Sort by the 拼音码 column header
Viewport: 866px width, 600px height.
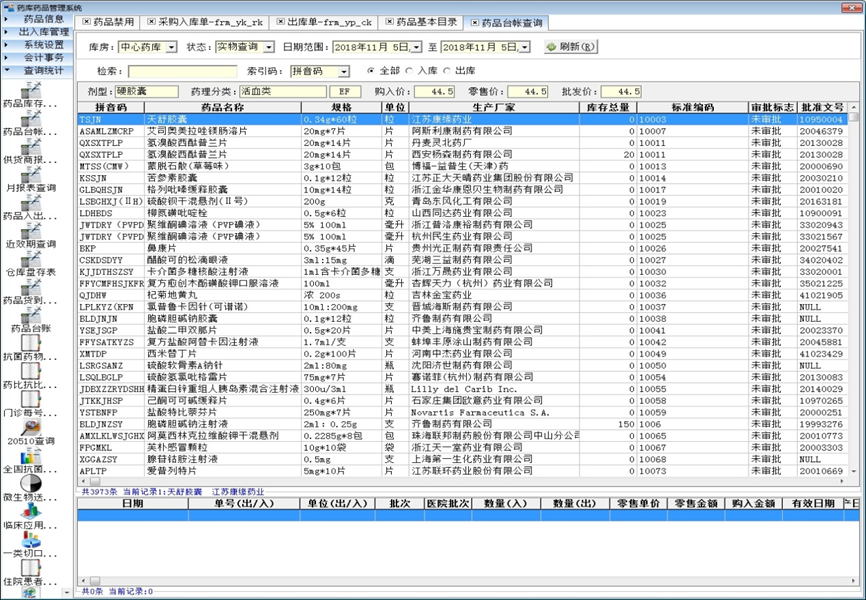(111, 107)
